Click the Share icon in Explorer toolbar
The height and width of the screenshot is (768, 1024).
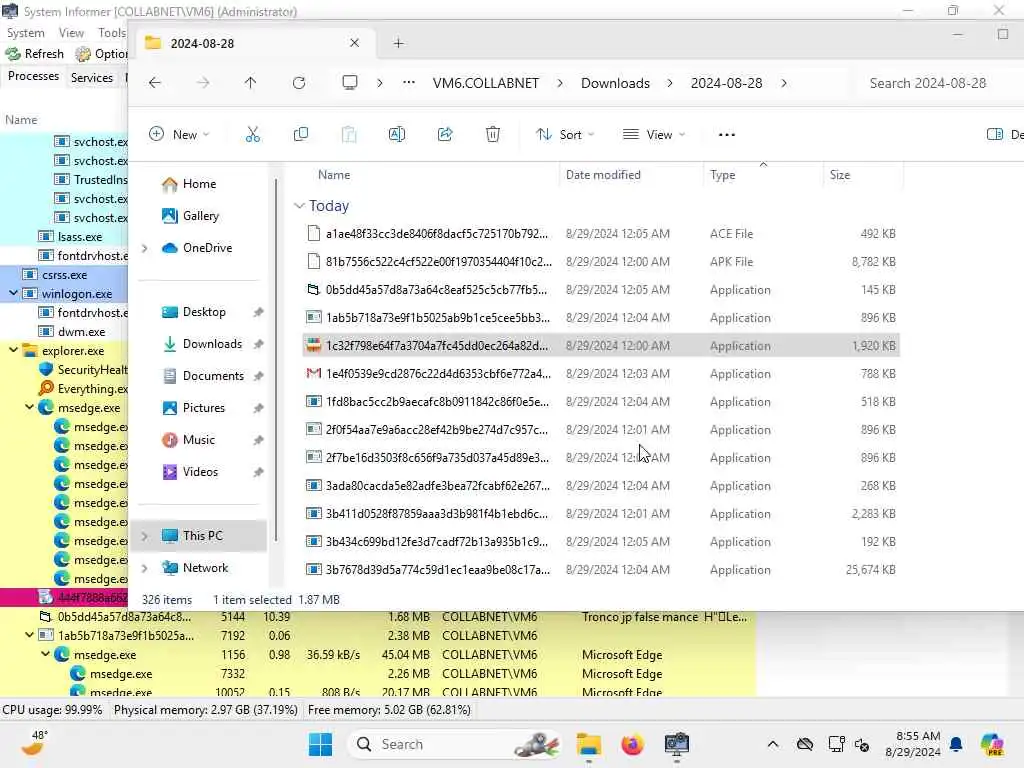tap(445, 135)
